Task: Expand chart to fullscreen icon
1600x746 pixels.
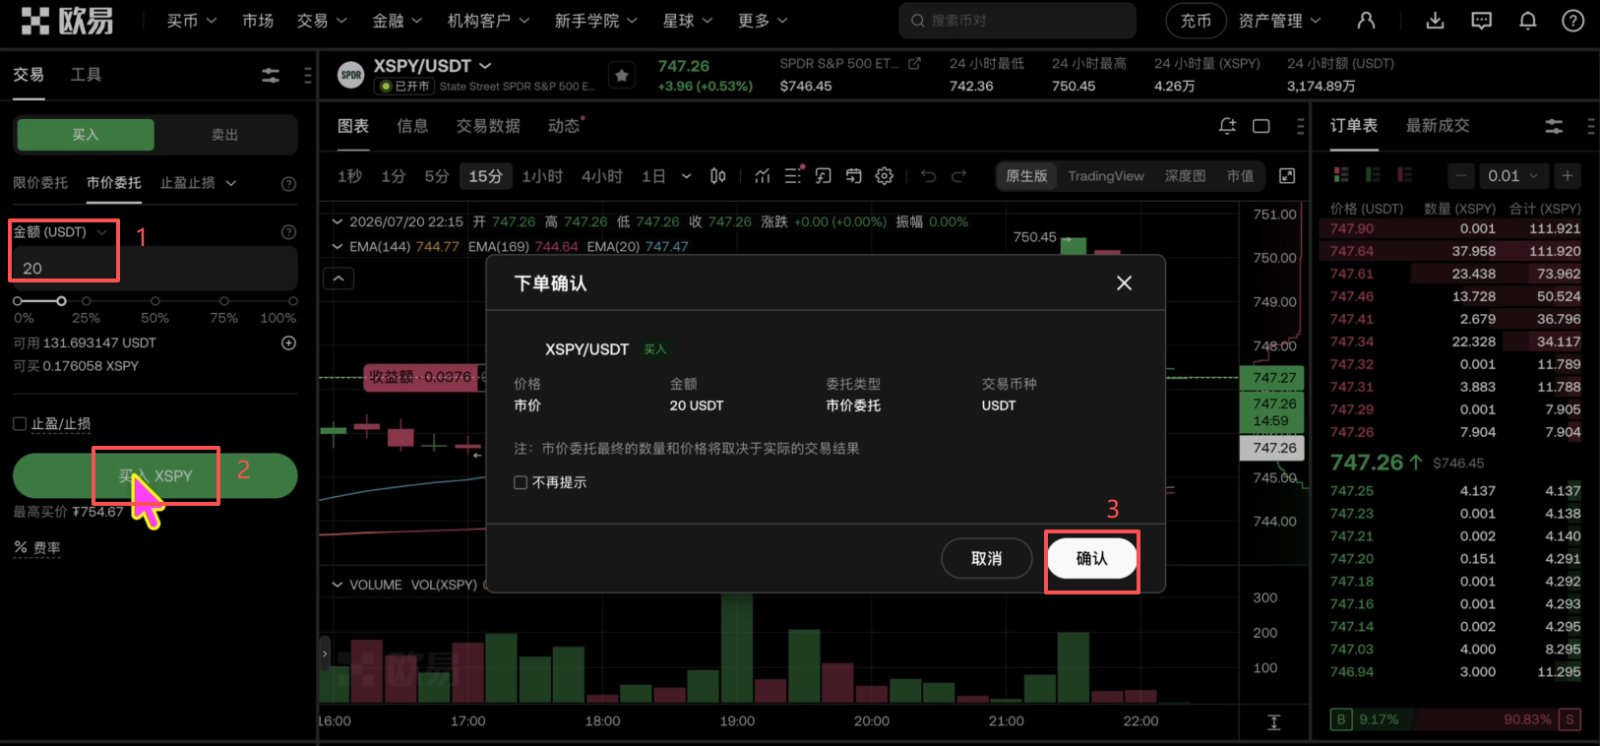Action: (1287, 176)
